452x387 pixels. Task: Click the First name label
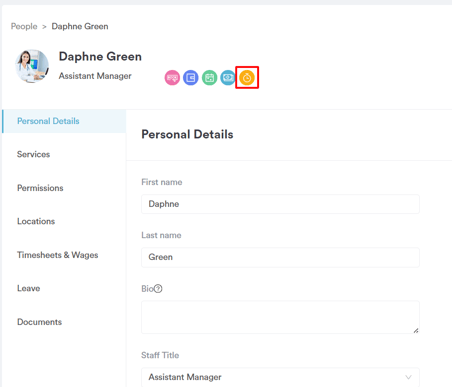point(162,182)
